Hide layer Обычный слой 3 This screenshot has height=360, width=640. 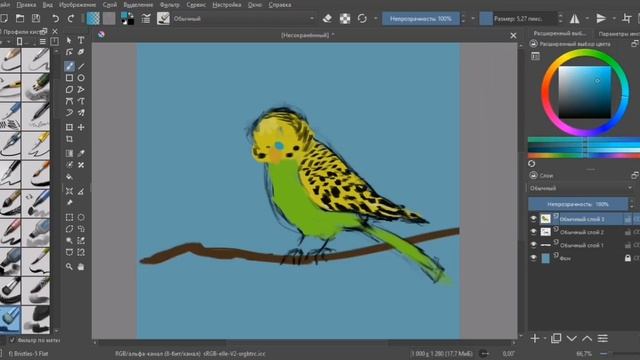click(x=533, y=219)
